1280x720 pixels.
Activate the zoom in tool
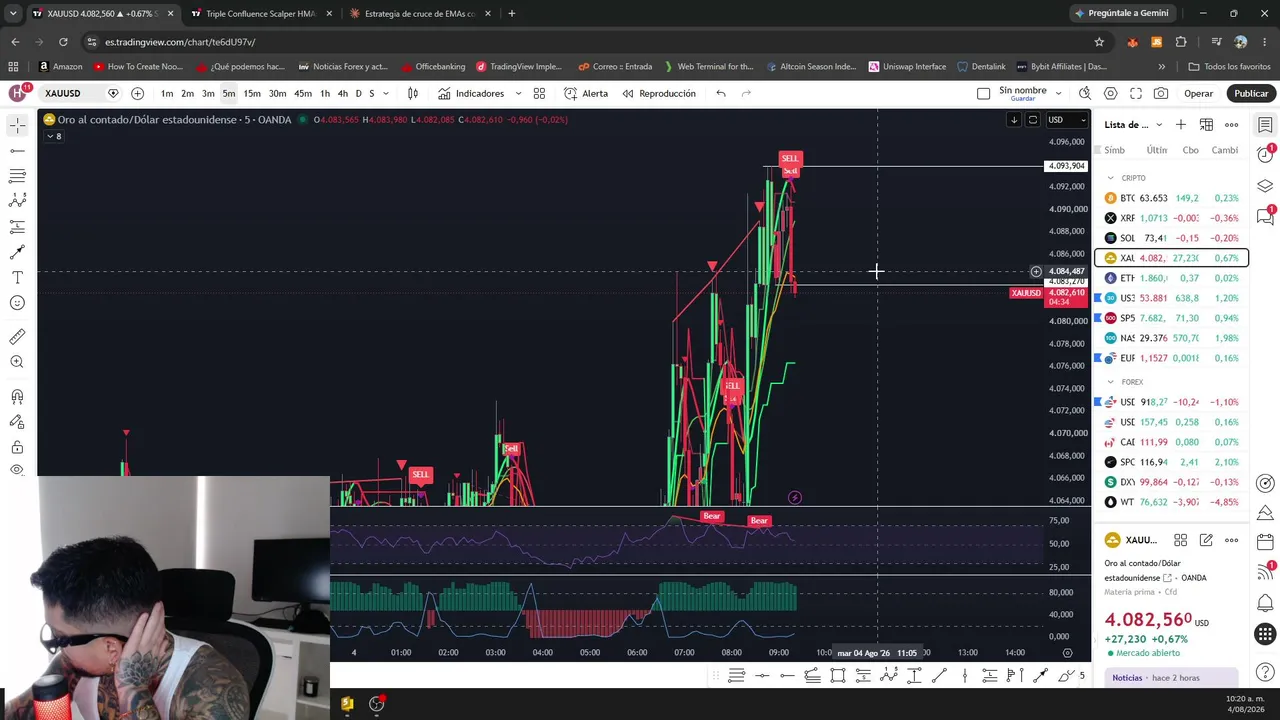(x=17, y=362)
